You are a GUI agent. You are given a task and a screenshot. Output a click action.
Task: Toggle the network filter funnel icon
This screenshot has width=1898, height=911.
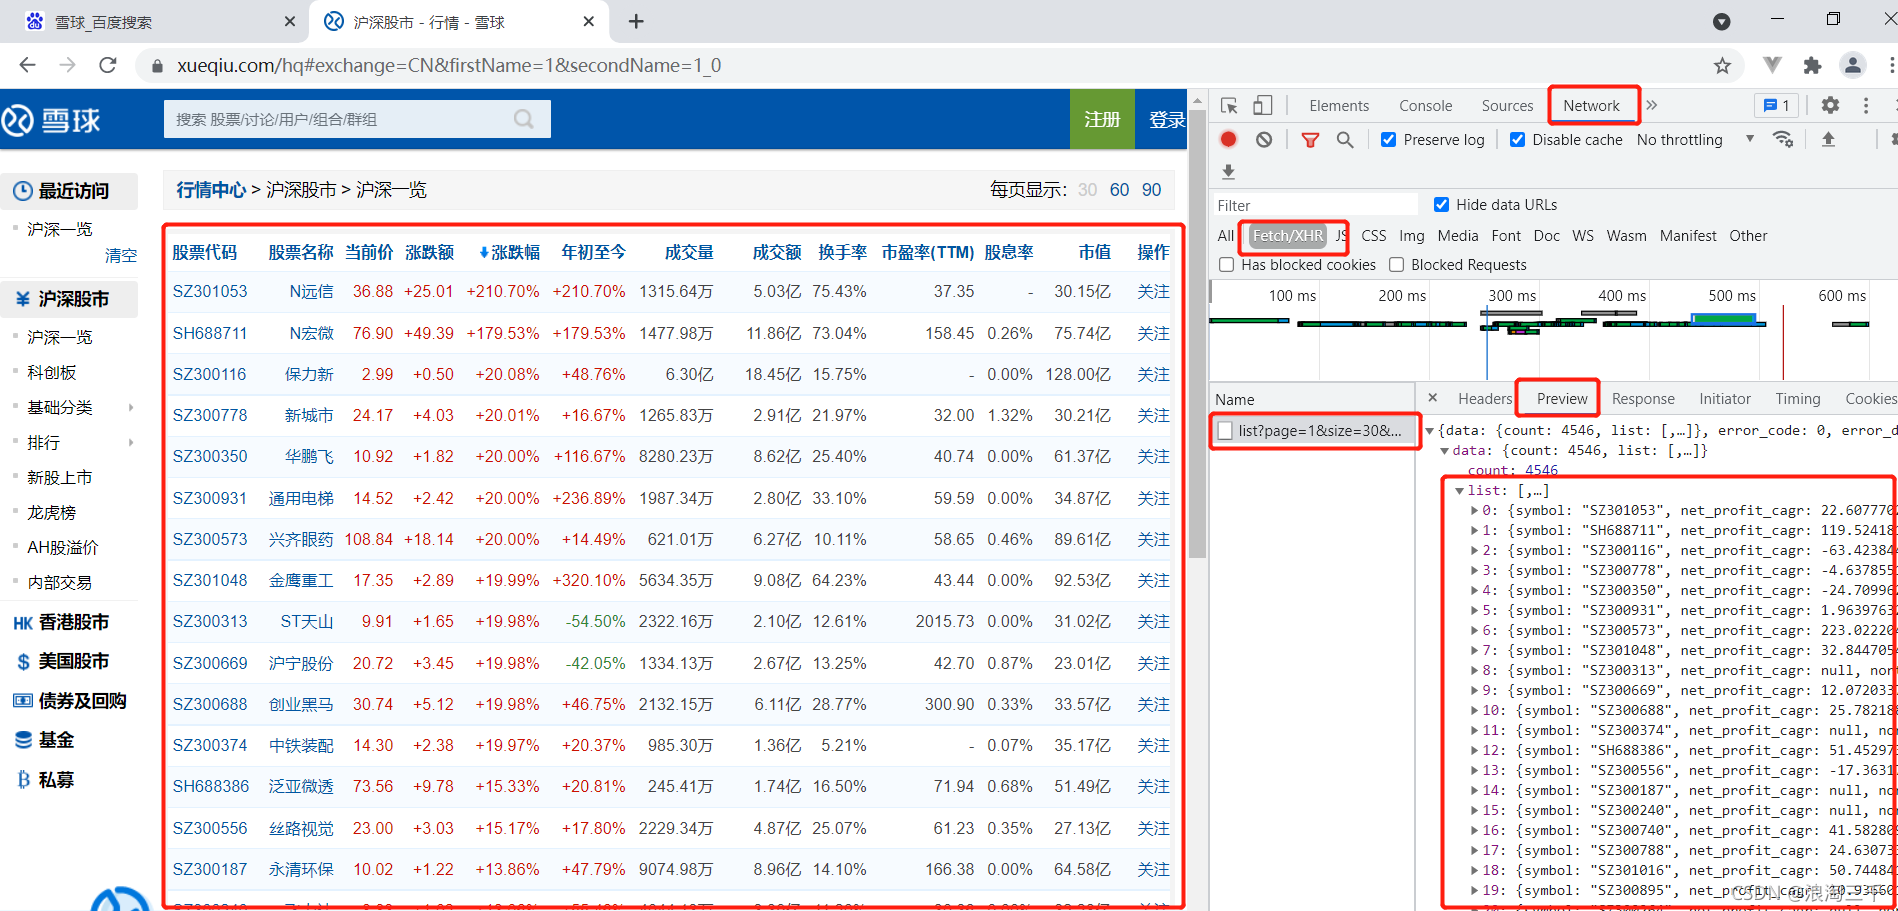pos(1310,140)
